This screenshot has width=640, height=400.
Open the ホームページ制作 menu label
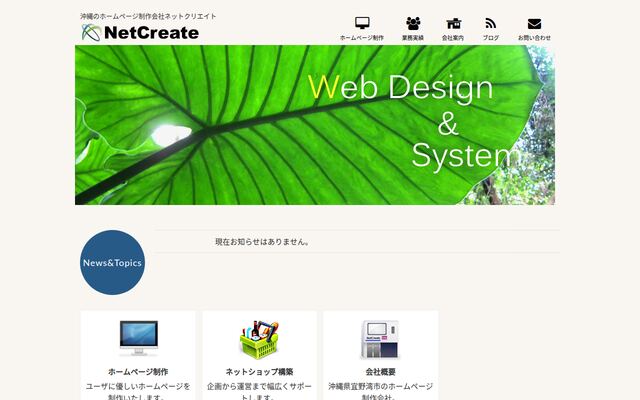click(x=362, y=38)
